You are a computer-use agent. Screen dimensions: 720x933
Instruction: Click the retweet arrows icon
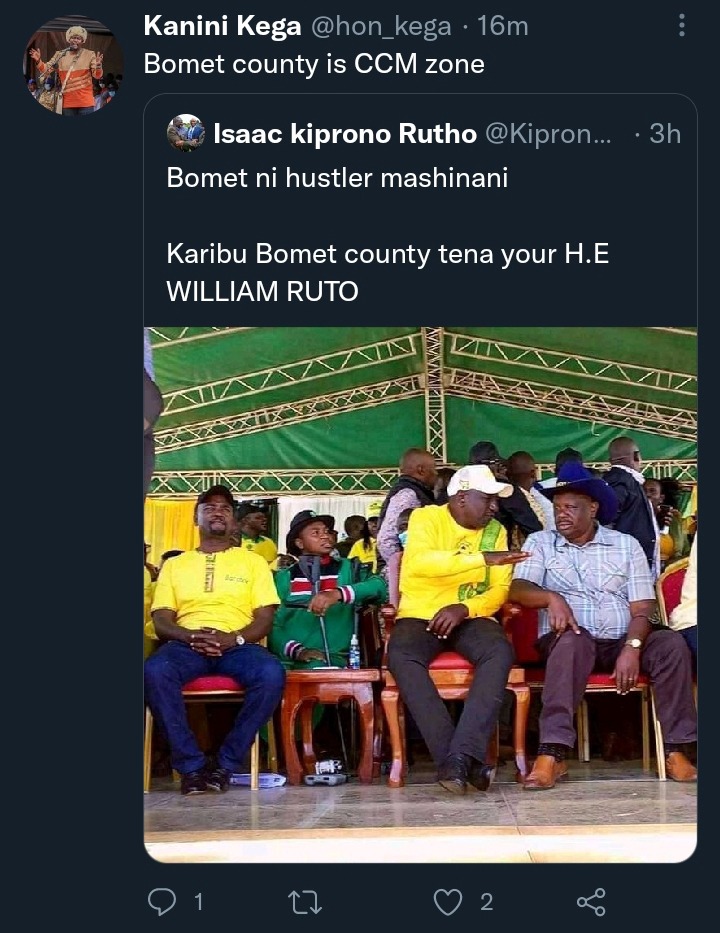pyautogui.click(x=305, y=902)
